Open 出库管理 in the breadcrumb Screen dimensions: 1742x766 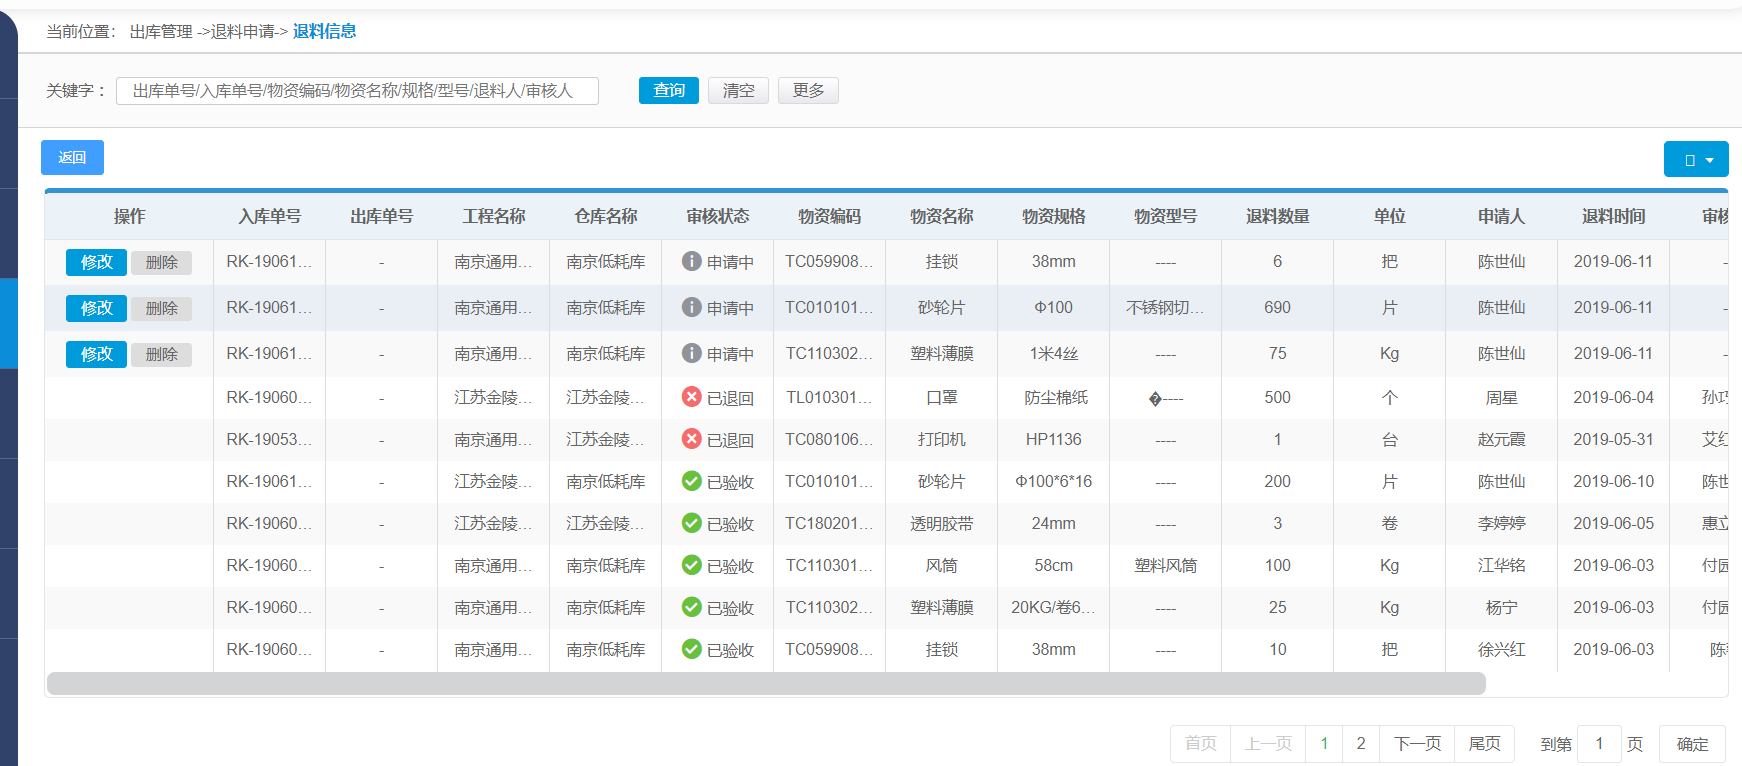tap(160, 32)
